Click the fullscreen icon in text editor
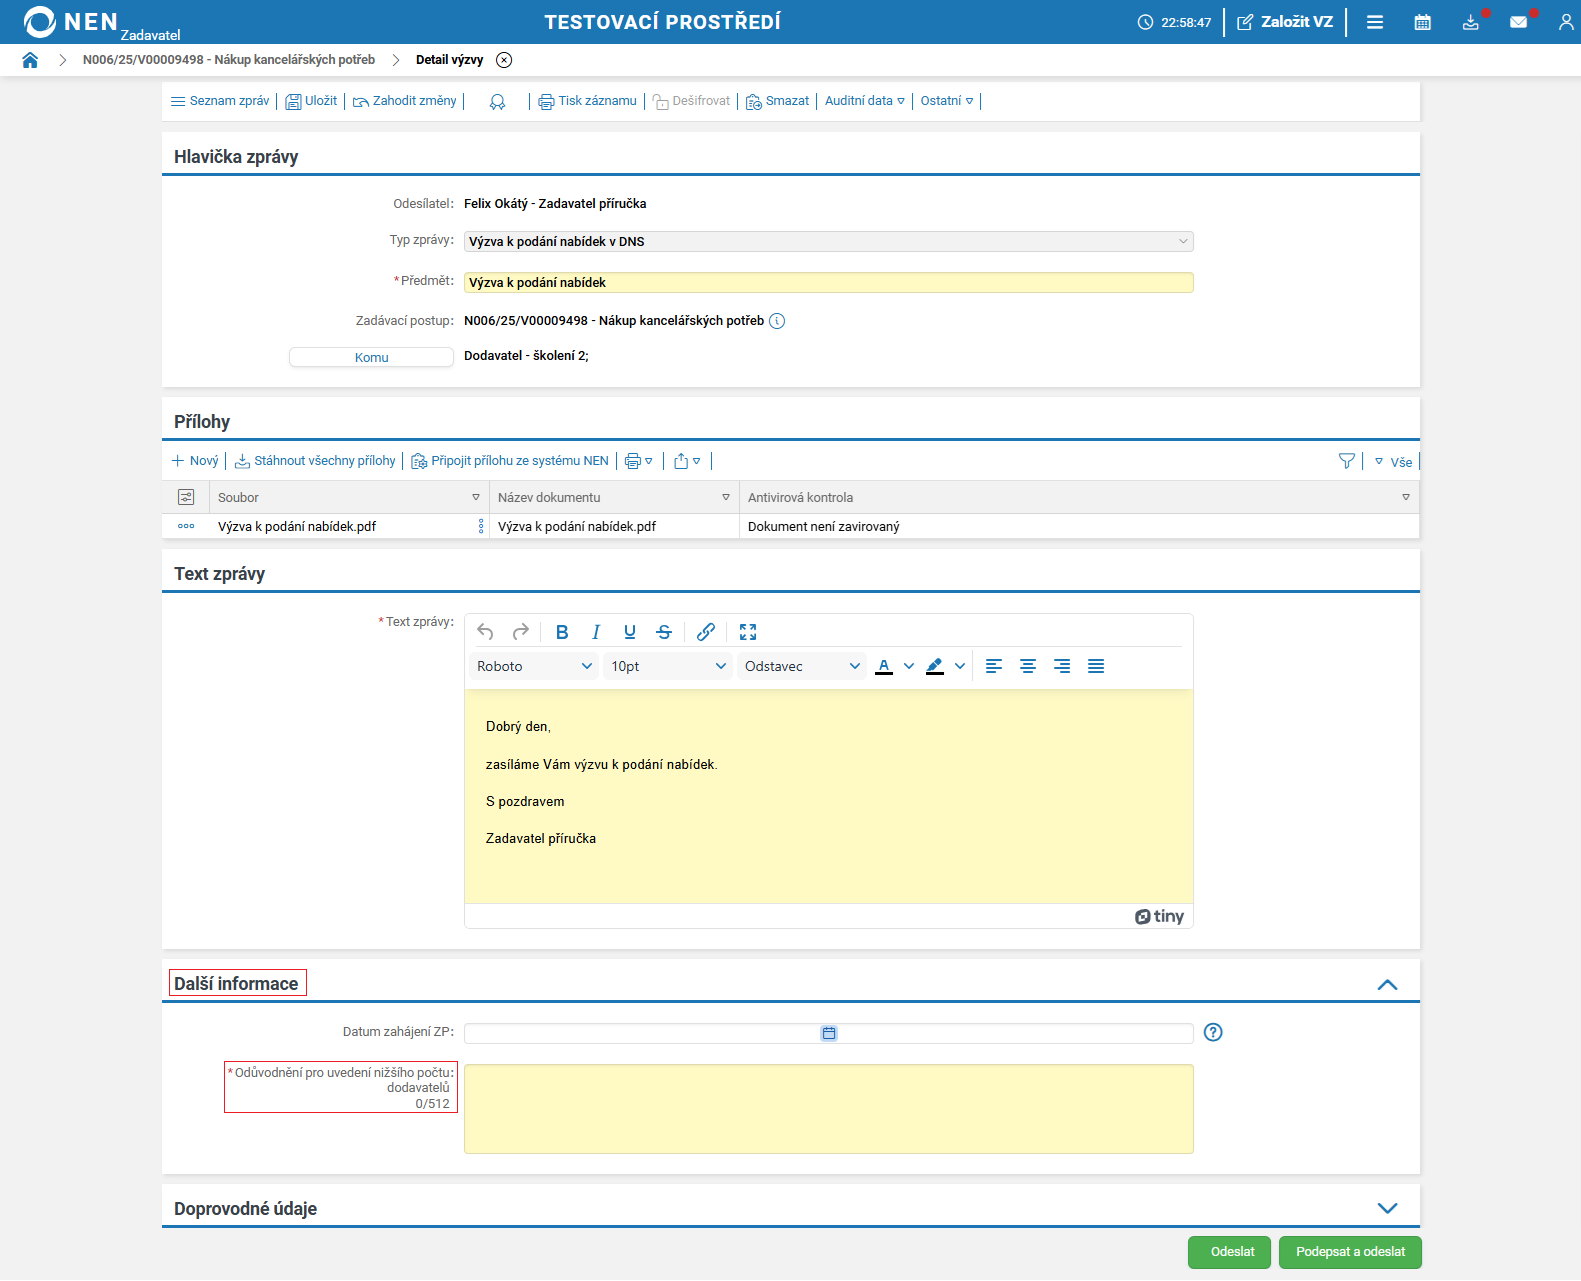The height and width of the screenshot is (1281, 1581). pos(748,632)
